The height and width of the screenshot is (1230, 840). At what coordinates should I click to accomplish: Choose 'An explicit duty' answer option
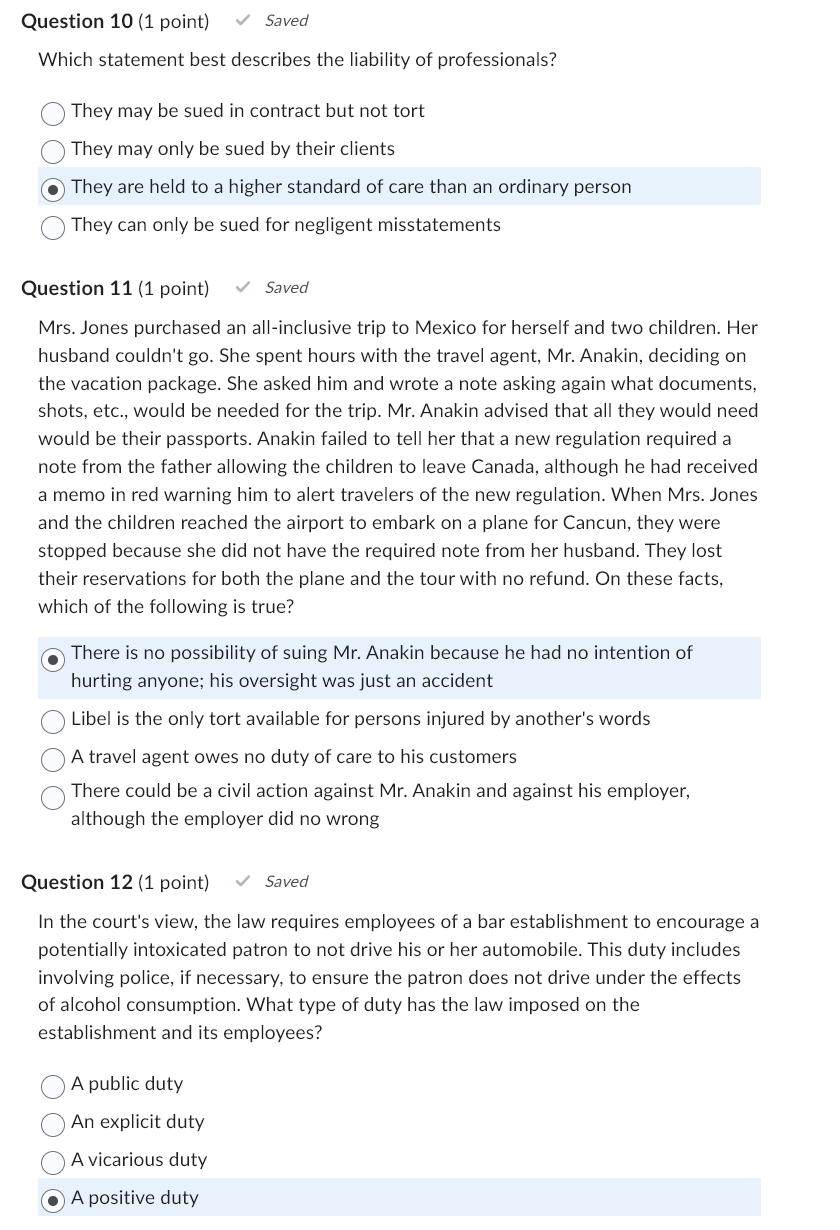(x=53, y=1123)
